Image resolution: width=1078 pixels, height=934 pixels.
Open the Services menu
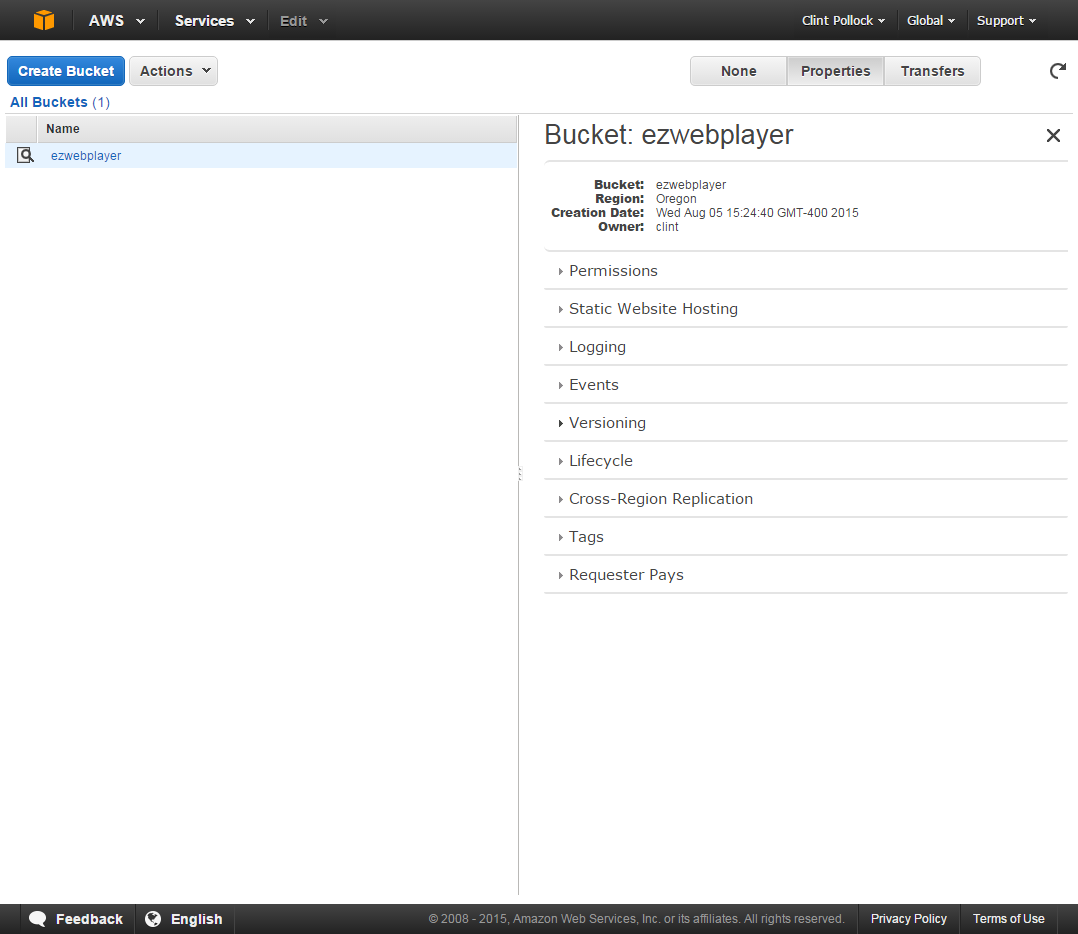pos(214,21)
